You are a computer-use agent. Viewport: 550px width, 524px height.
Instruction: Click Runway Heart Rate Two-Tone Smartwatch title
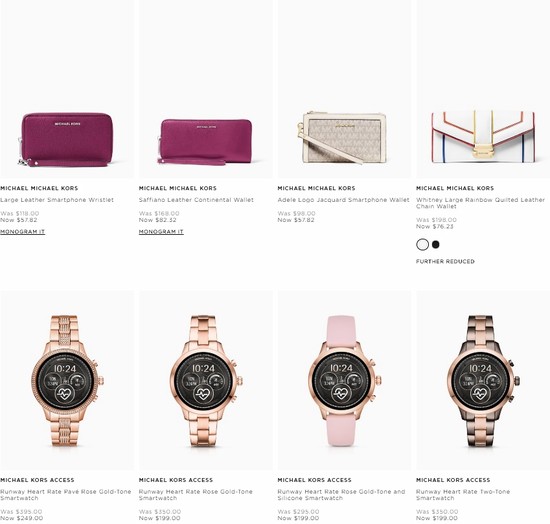pyautogui.click(x=463, y=495)
